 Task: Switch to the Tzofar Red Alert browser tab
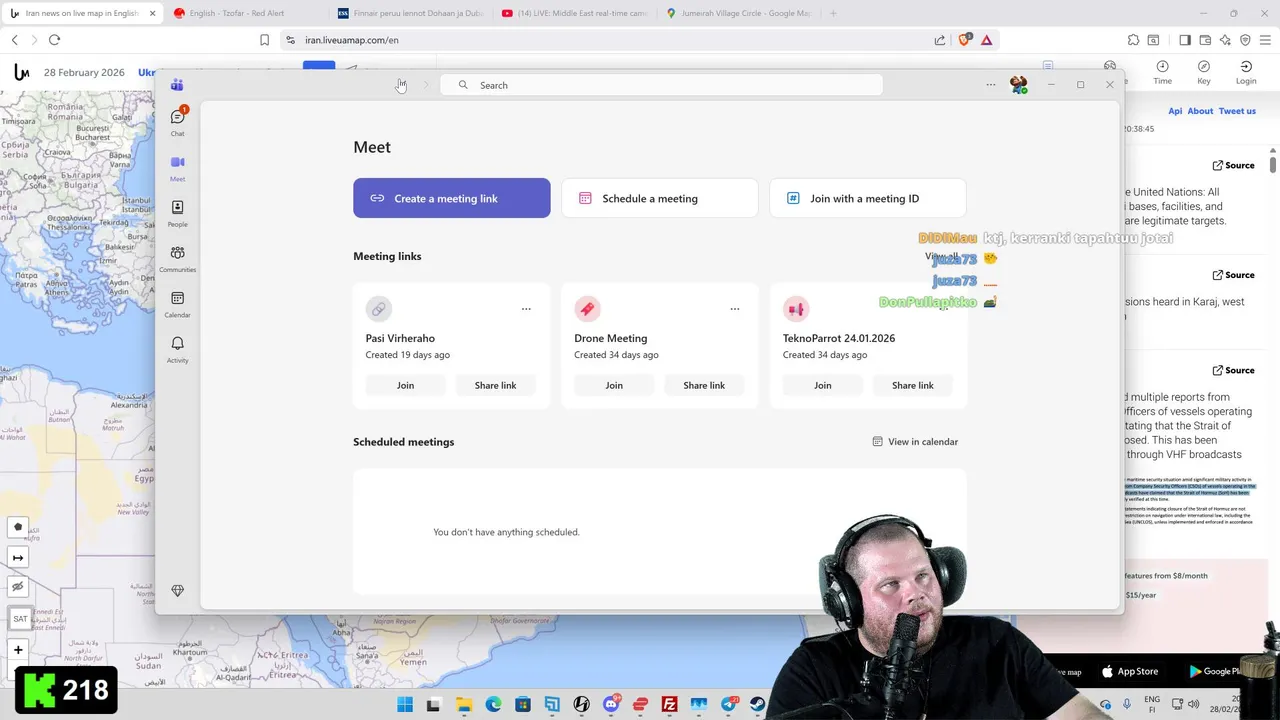(245, 13)
